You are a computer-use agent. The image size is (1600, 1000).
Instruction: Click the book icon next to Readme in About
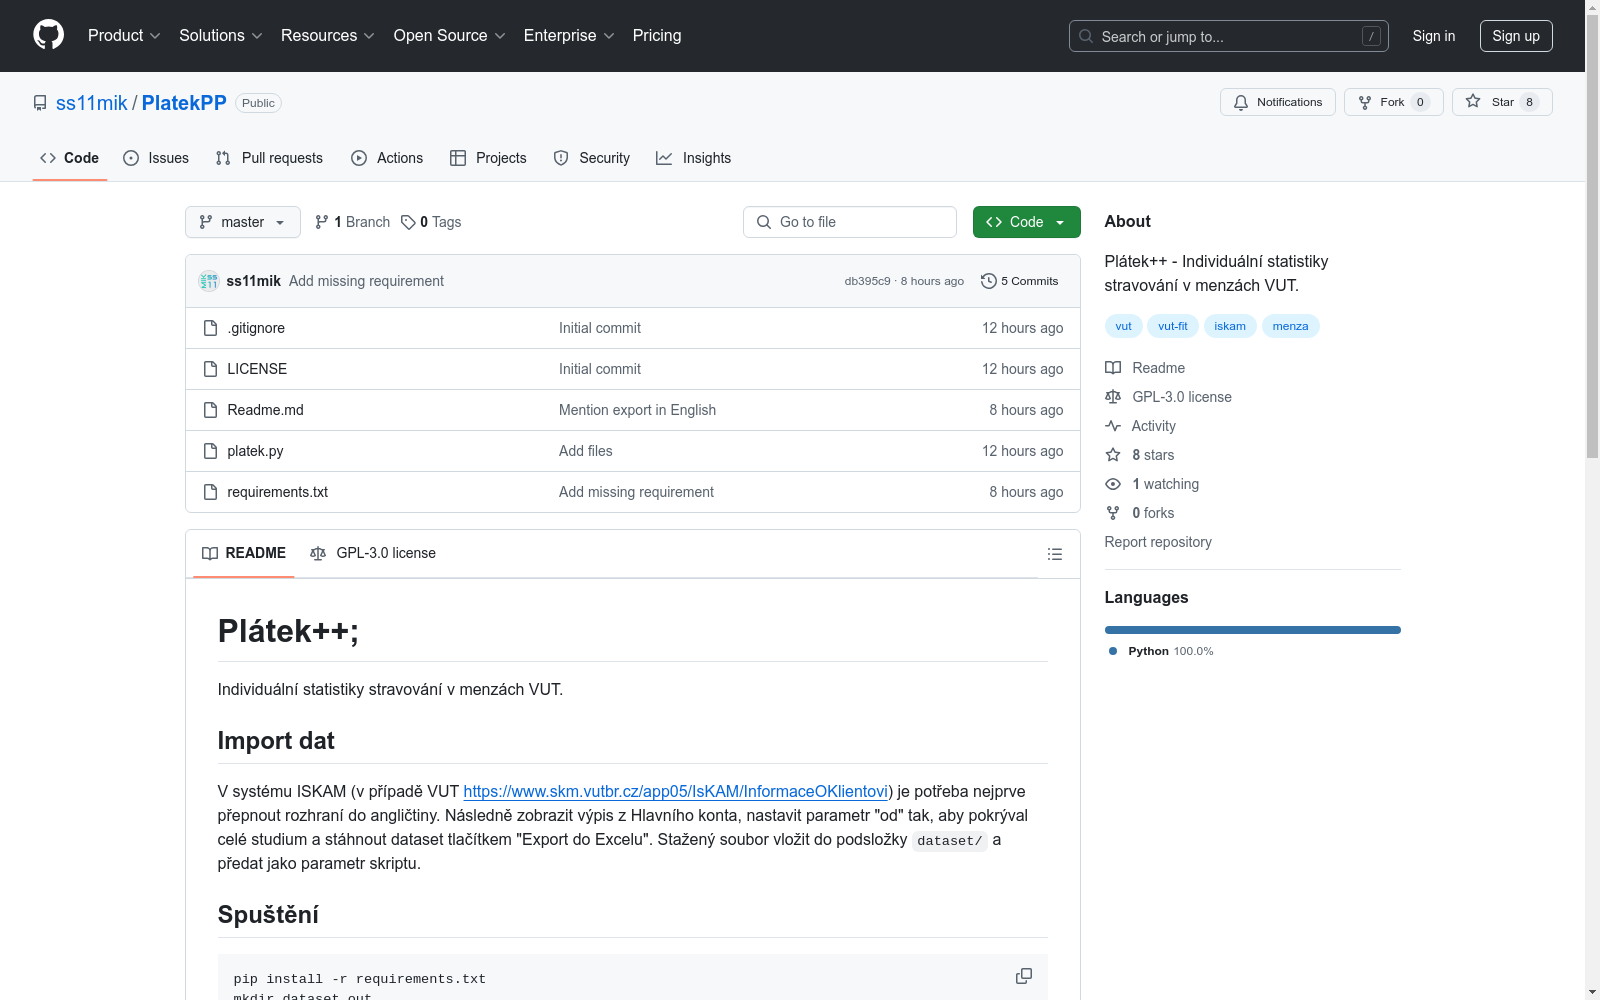coord(1113,368)
